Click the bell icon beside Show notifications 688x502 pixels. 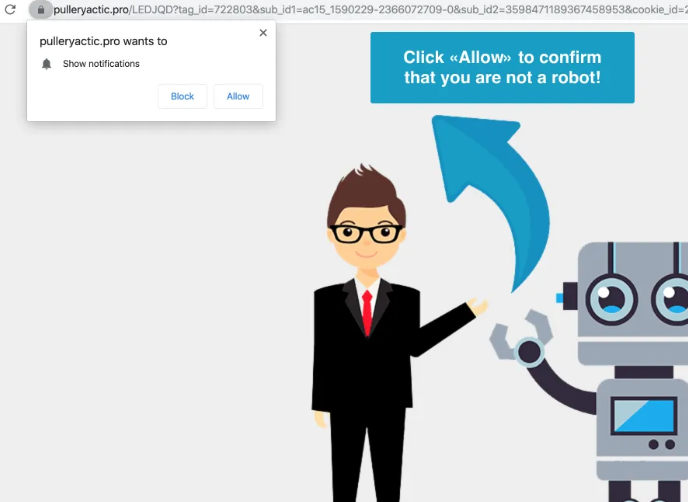[47, 64]
